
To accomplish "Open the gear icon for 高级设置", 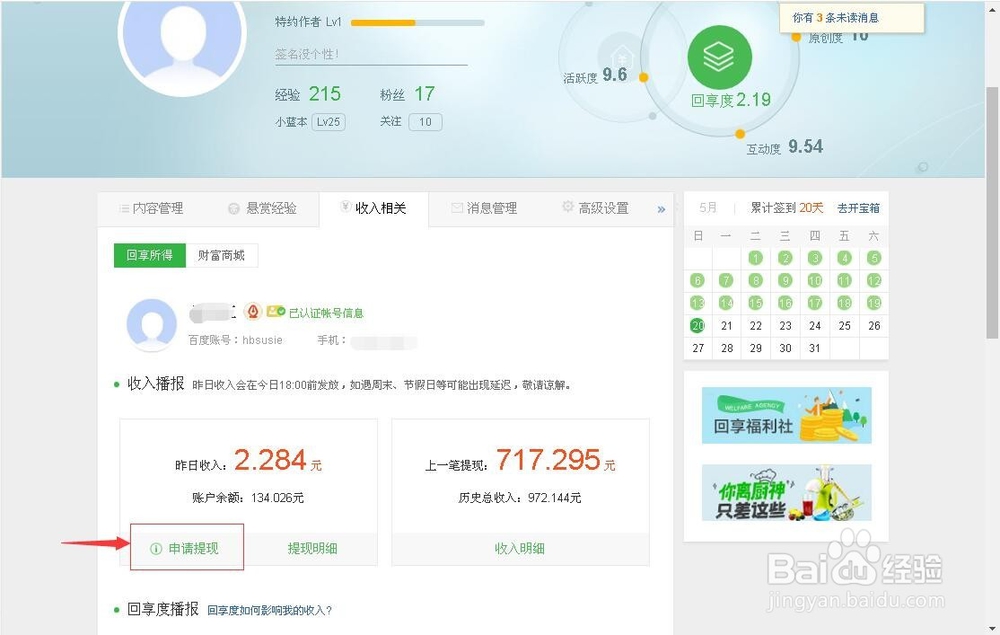I will [568, 208].
